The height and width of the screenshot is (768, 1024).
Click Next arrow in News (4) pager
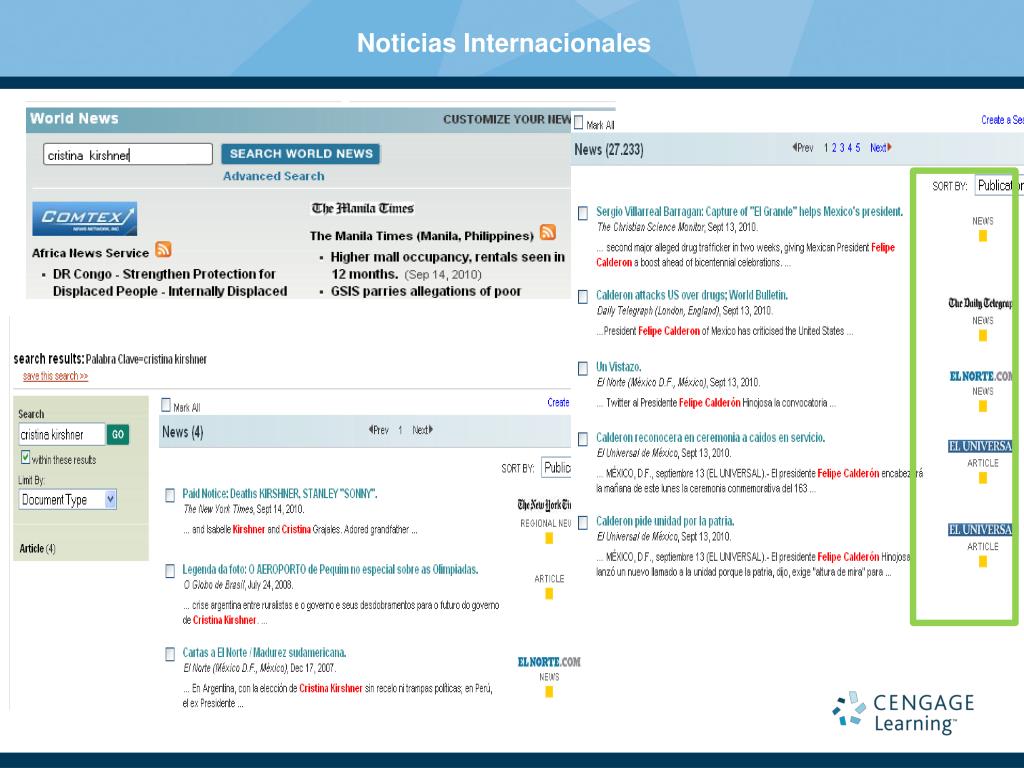pyautogui.click(x=423, y=430)
